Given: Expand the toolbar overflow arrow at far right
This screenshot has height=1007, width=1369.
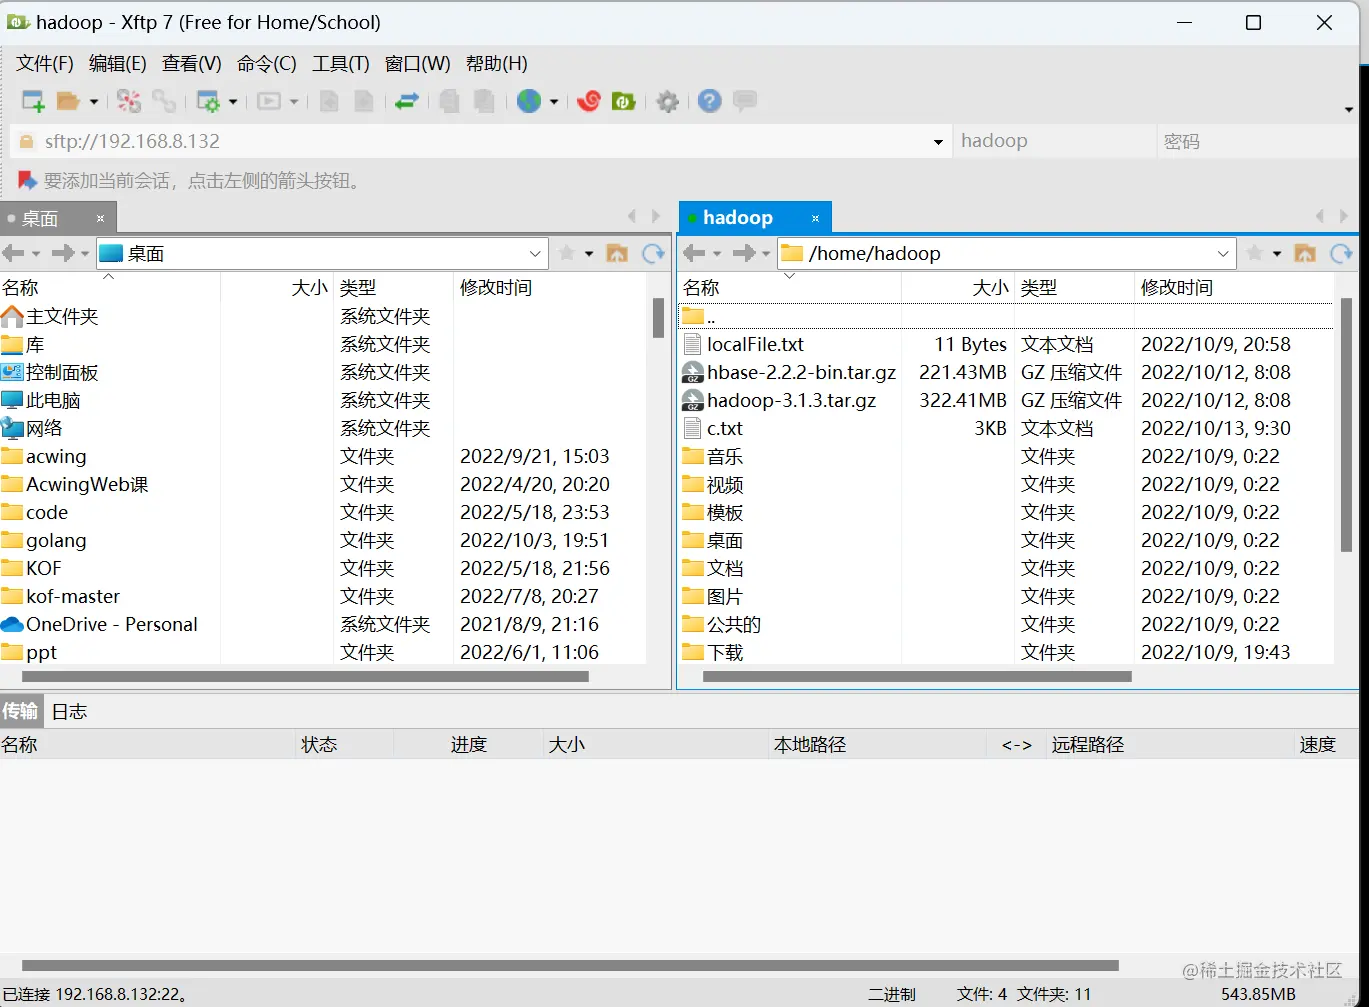Looking at the screenshot, I should pyautogui.click(x=1349, y=110).
